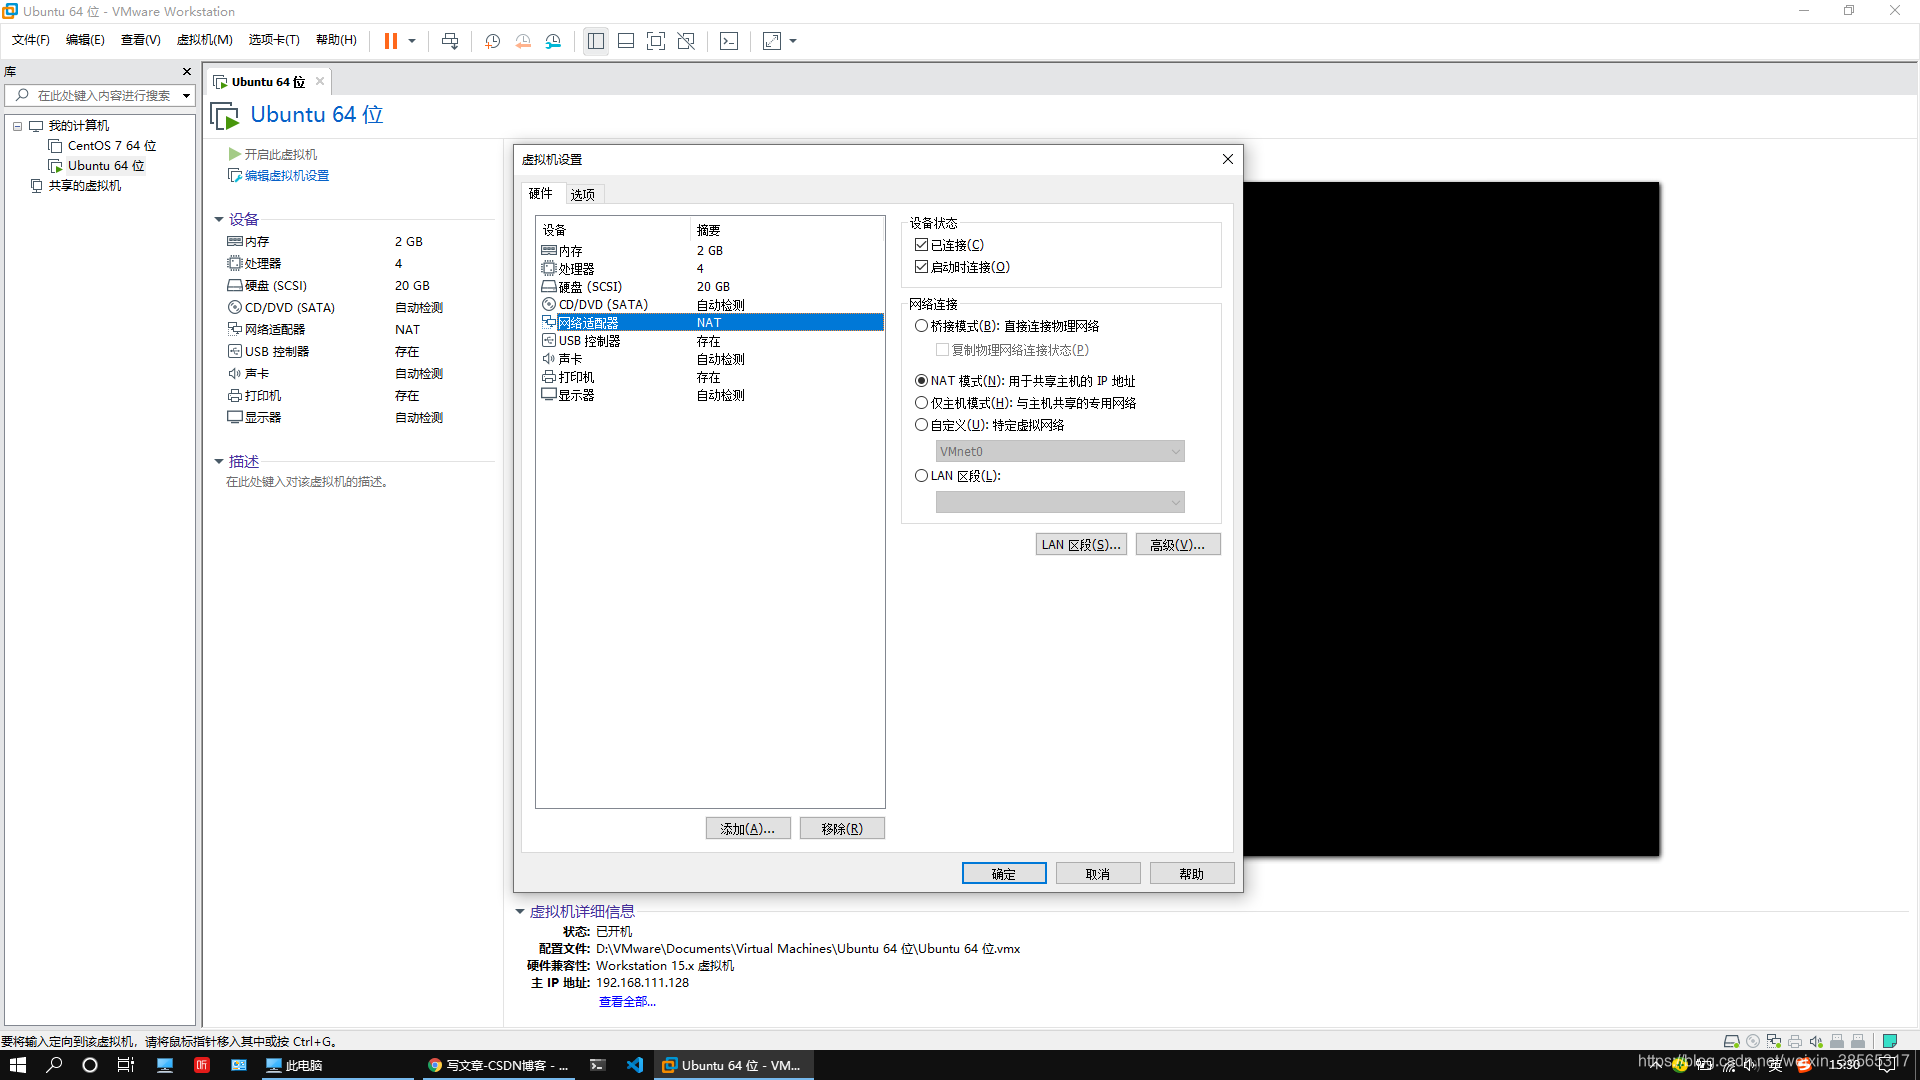The height and width of the screenshot is (1080, 1920).
Task: Click 查看全部... link
Action: click(627, 1002)
